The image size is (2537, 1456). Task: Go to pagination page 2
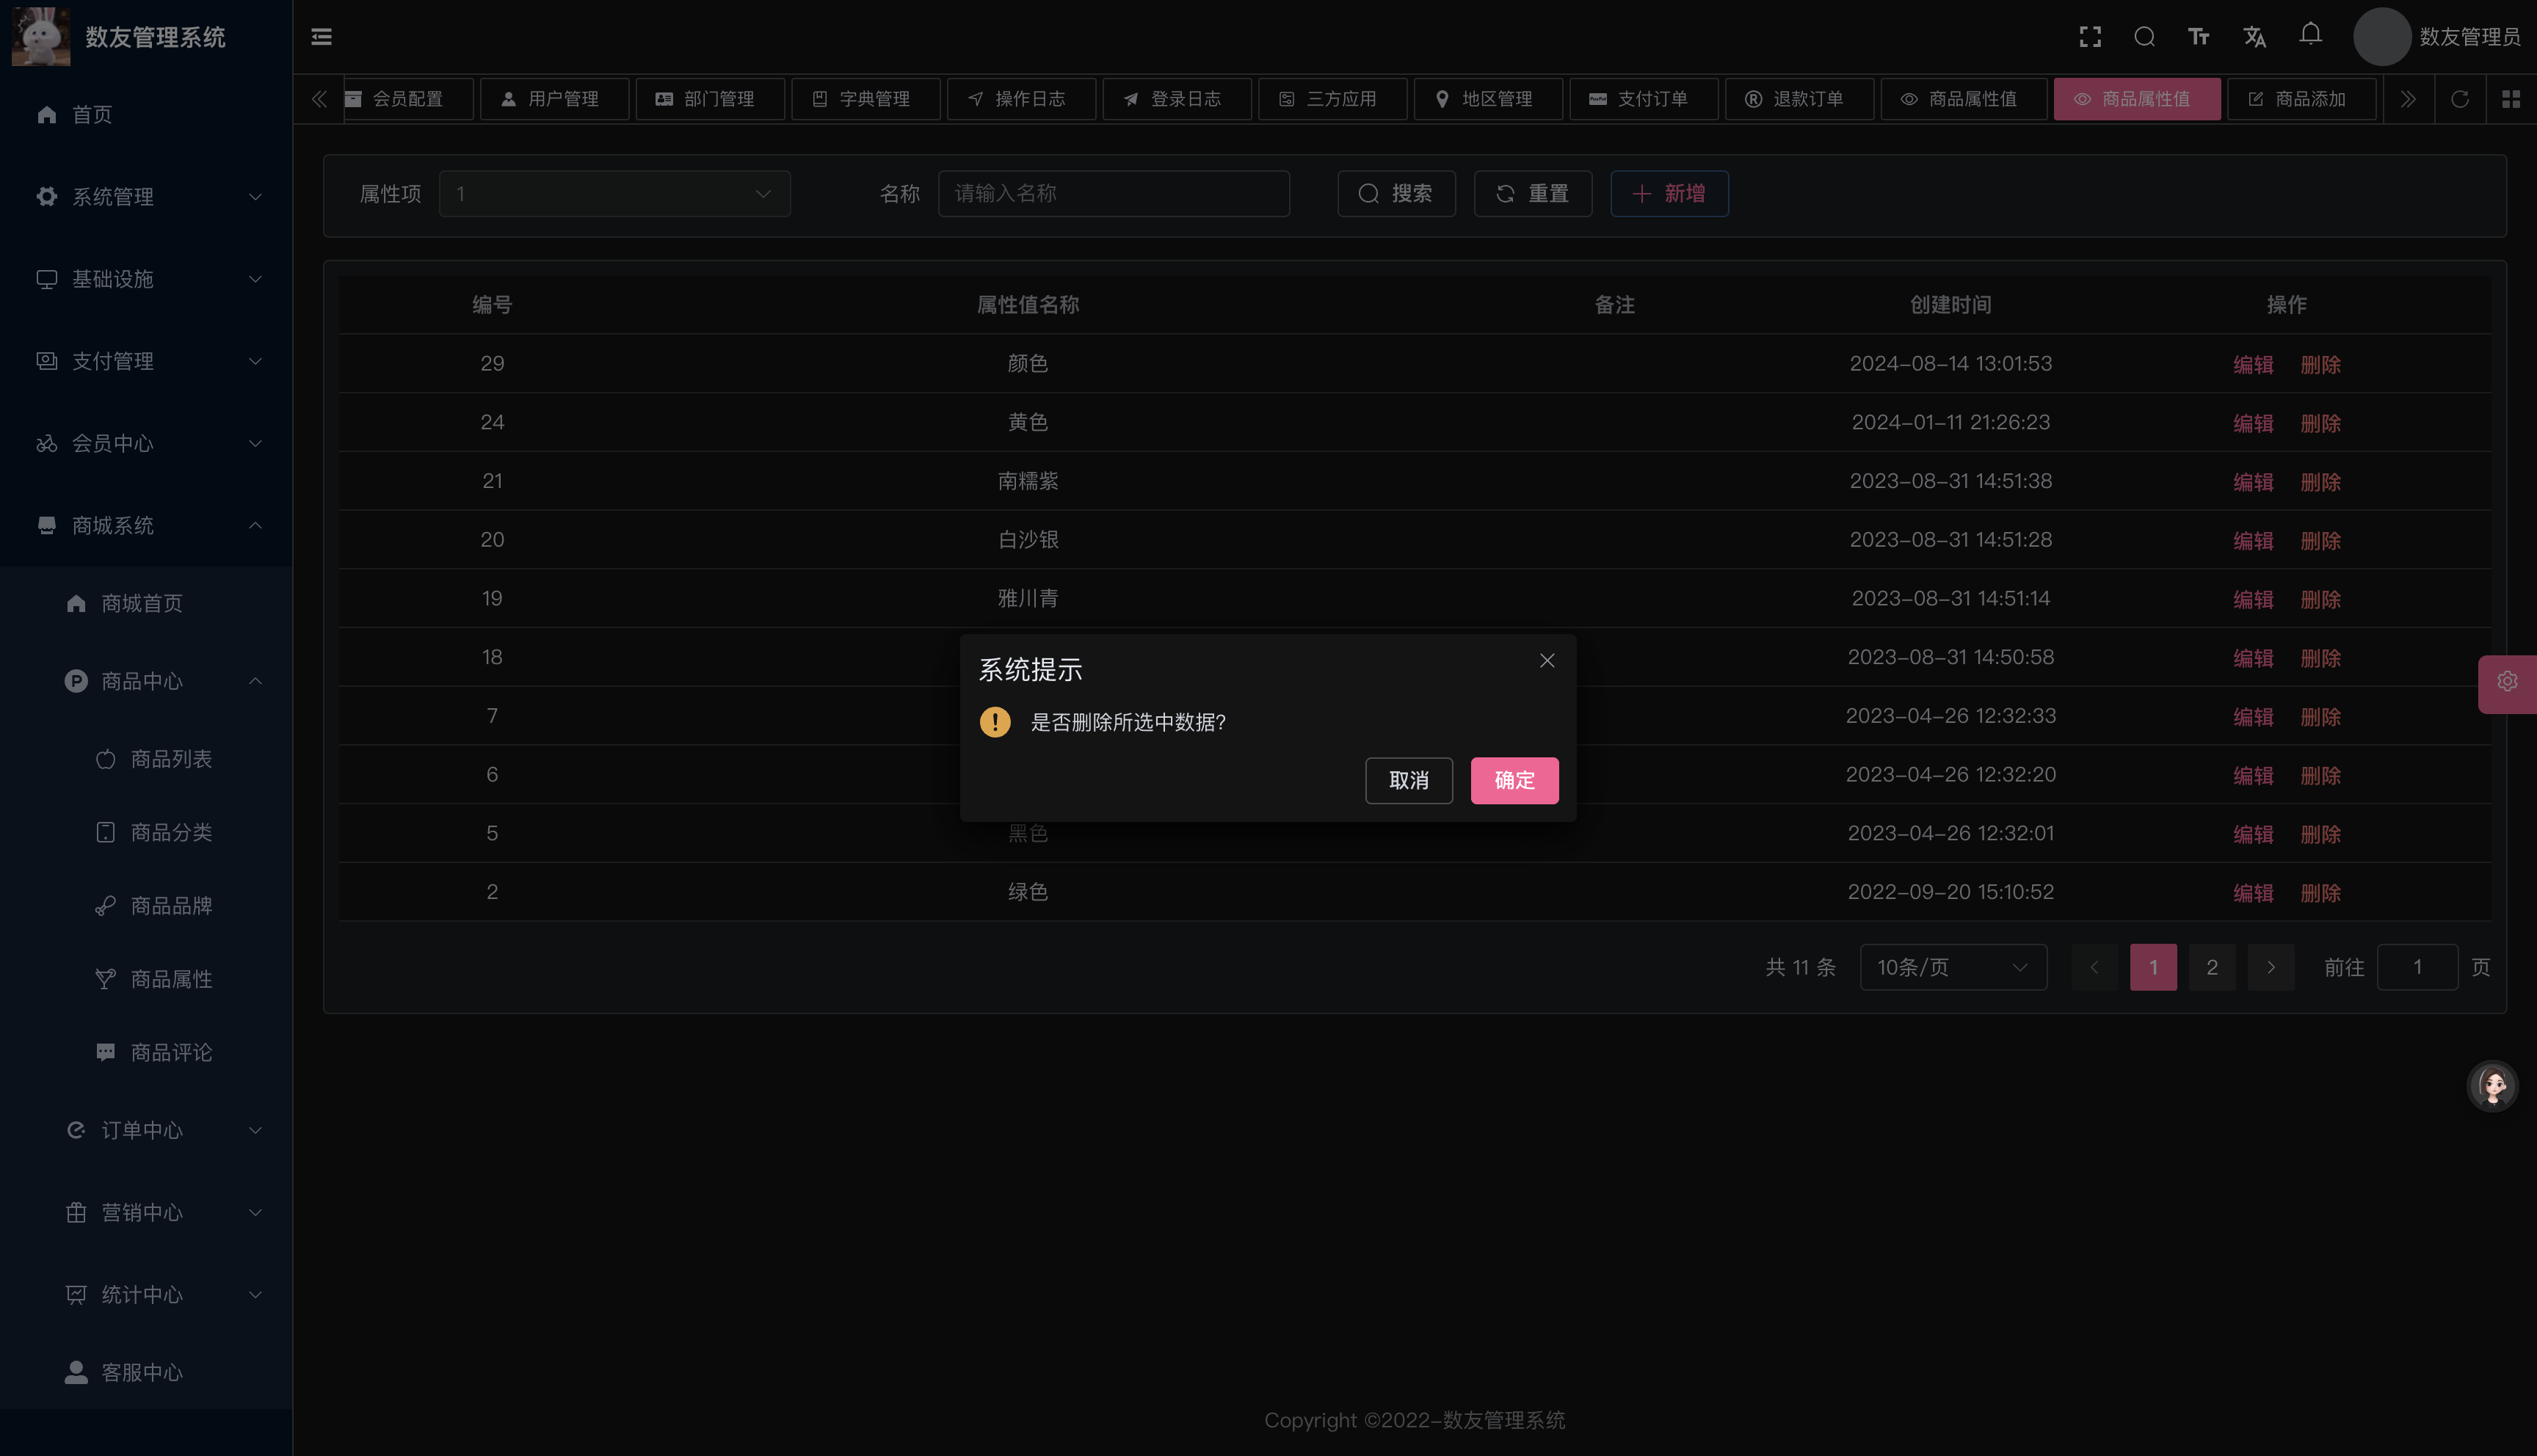coord(2212,967)
